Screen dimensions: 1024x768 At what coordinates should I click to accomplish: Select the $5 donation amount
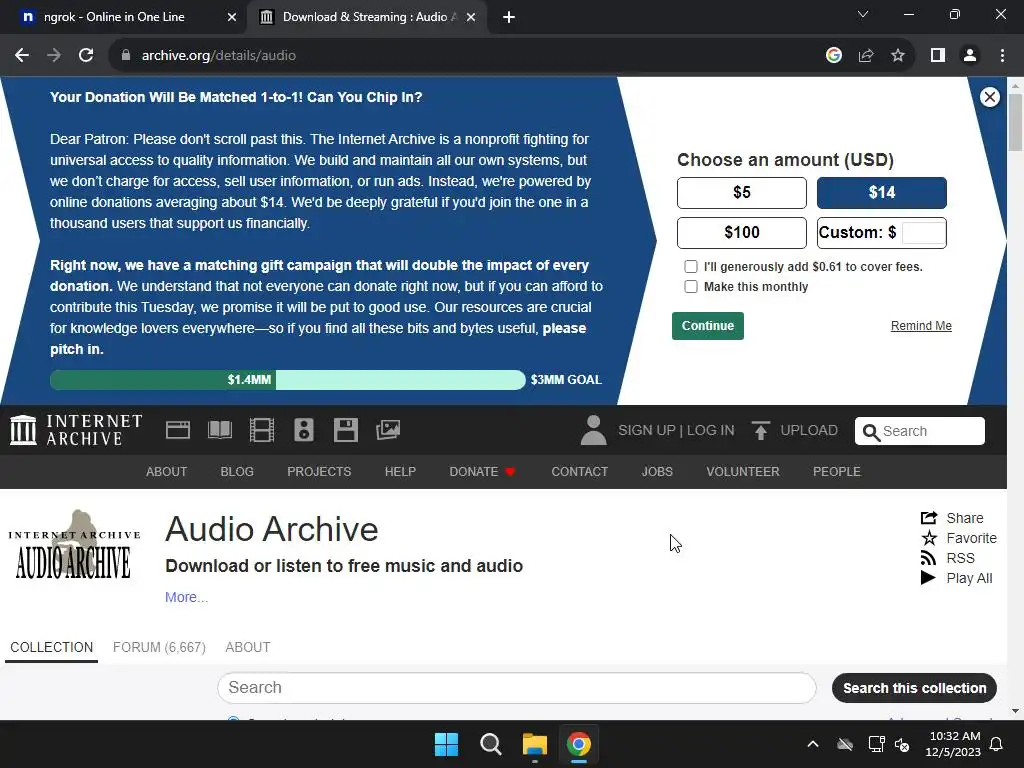click(742, 193)
